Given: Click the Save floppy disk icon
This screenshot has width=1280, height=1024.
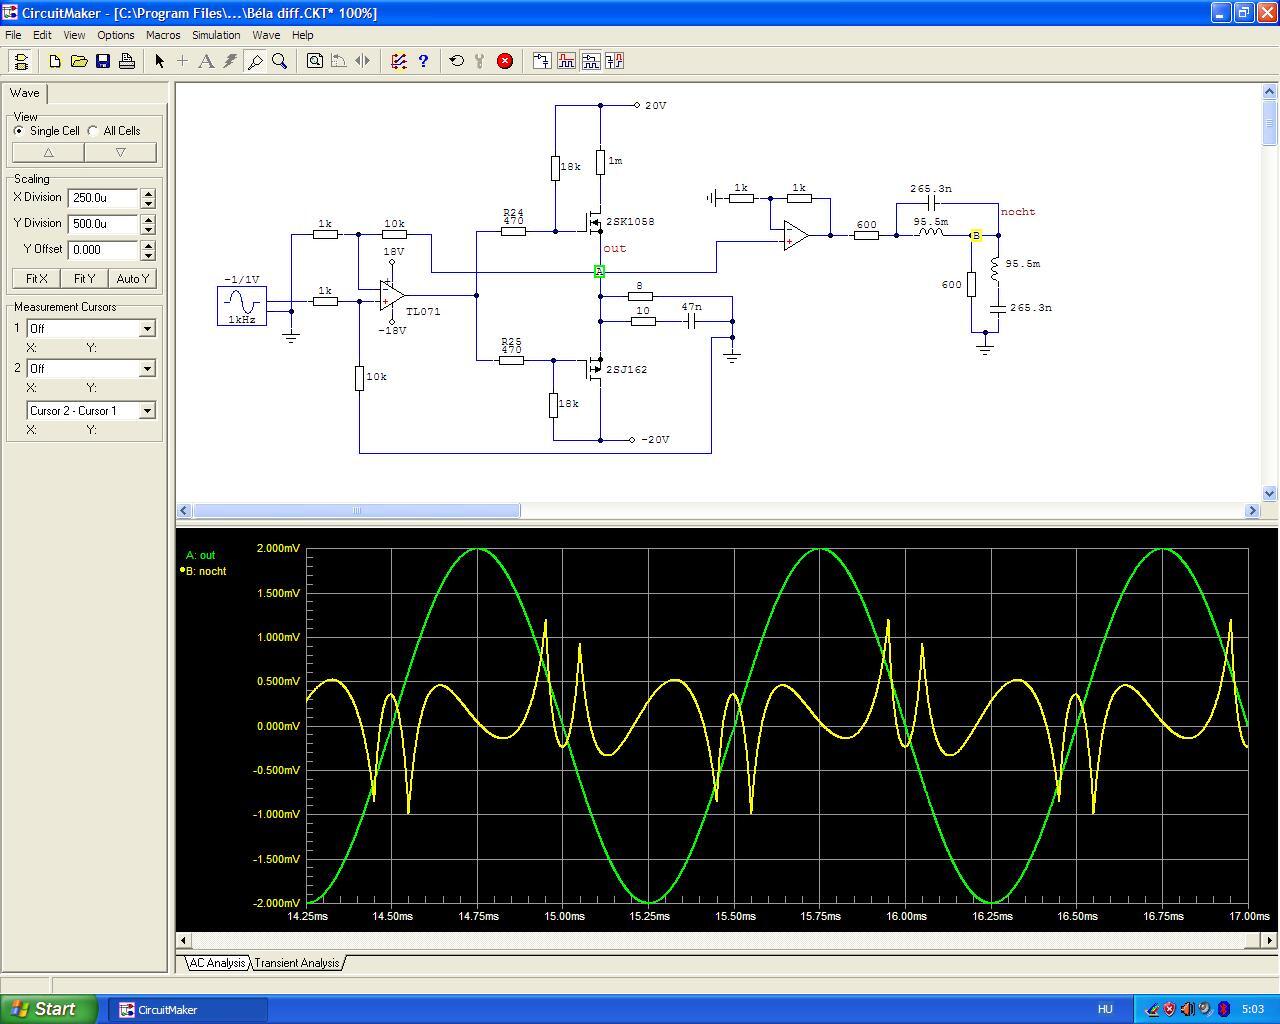Looking at the screenshot, I should pos(103,61).
